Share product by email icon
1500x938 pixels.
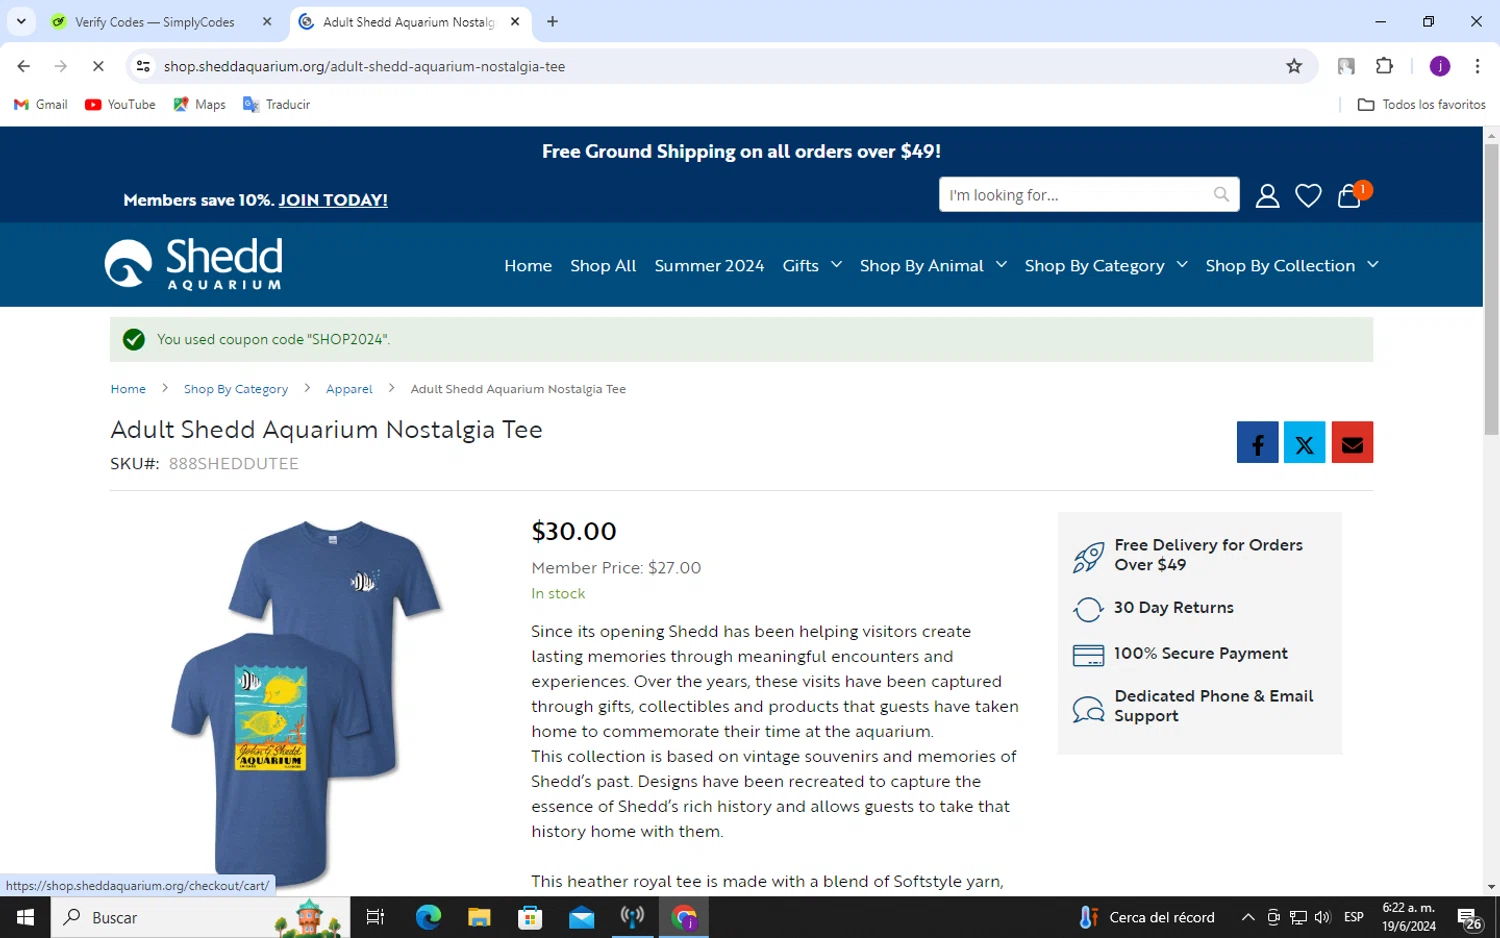pos(1352,442)
